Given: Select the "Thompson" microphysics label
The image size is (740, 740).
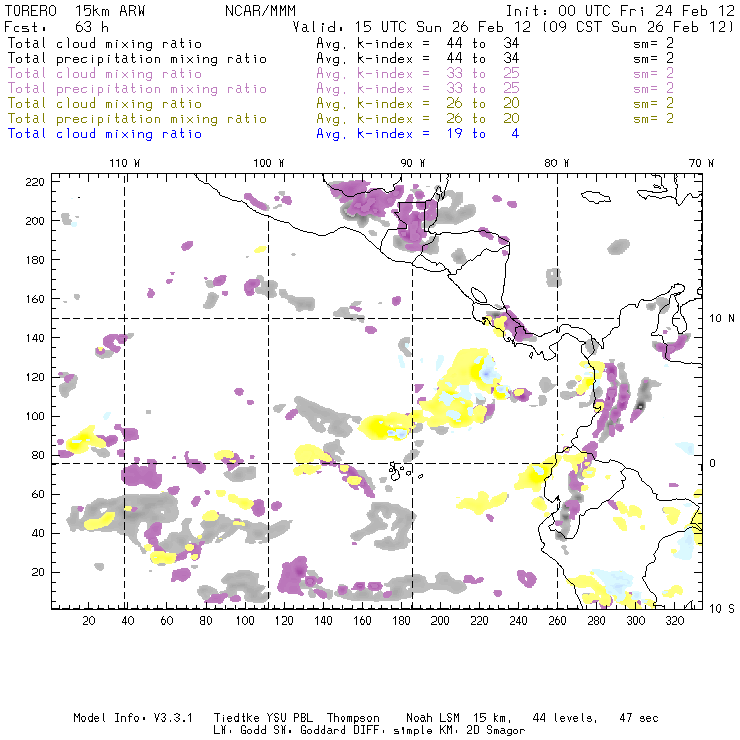Looking at the screenshot, I should (353, 718).
